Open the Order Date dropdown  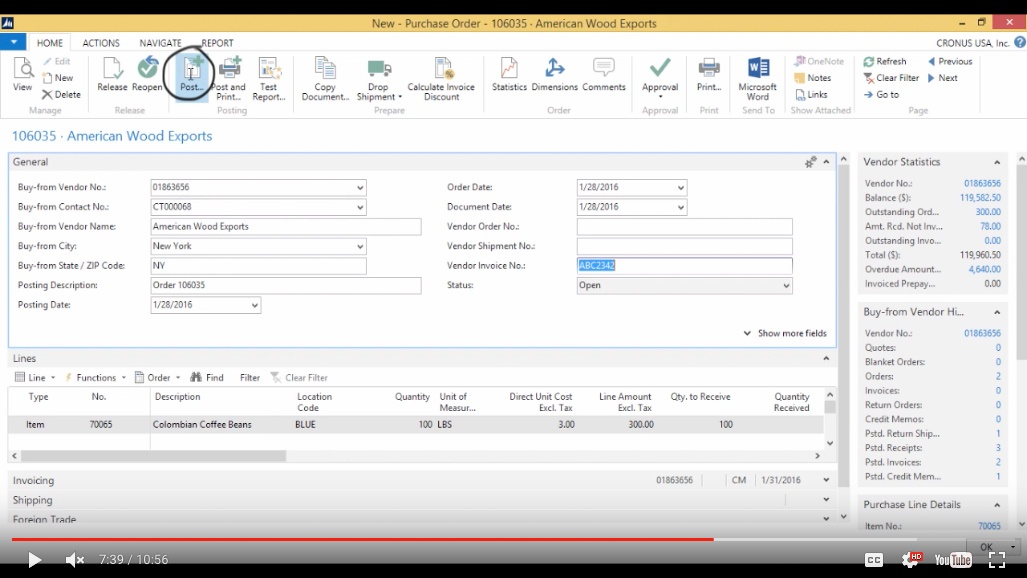click(681, 187)
